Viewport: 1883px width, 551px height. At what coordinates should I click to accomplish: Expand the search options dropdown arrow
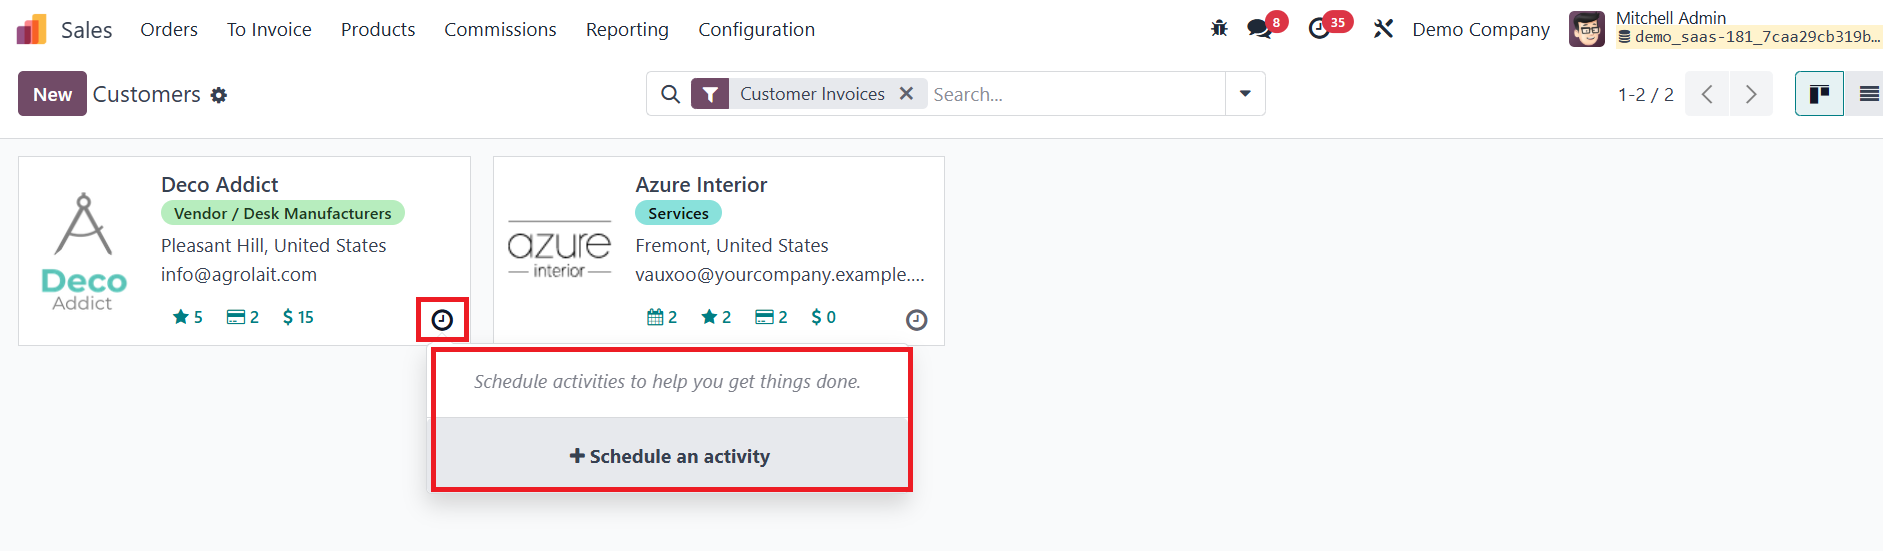click(x=1245, y=94)
